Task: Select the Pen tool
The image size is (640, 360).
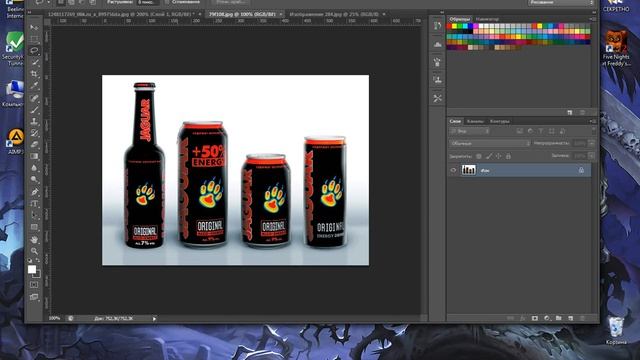Action: (x=35, y=192)
